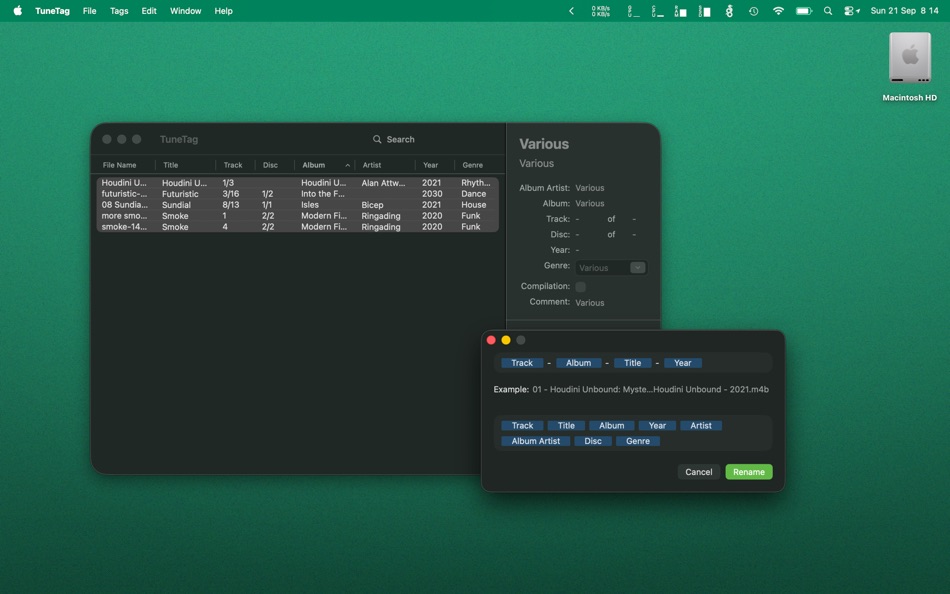The width and height of the screenshot is (950, 594).
Task: Open the Tags menu
Action: click(x=118, y=11)
